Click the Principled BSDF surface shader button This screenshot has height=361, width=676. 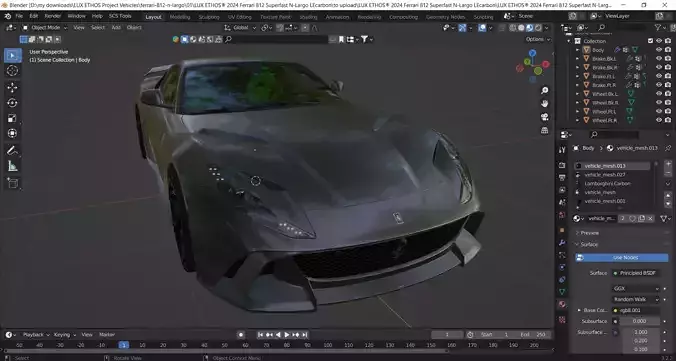coord(636,273)
